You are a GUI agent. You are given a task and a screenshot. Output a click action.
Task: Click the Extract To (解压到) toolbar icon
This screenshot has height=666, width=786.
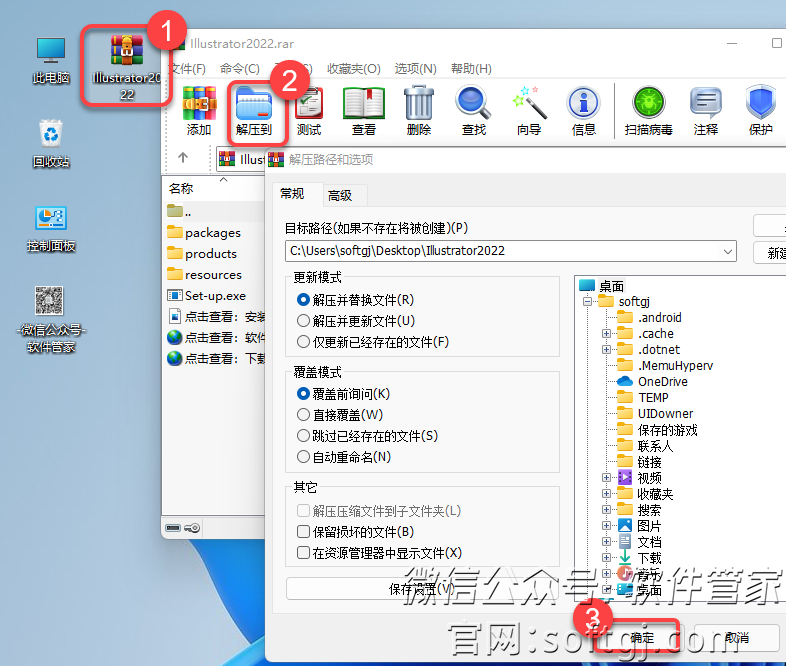254,103
